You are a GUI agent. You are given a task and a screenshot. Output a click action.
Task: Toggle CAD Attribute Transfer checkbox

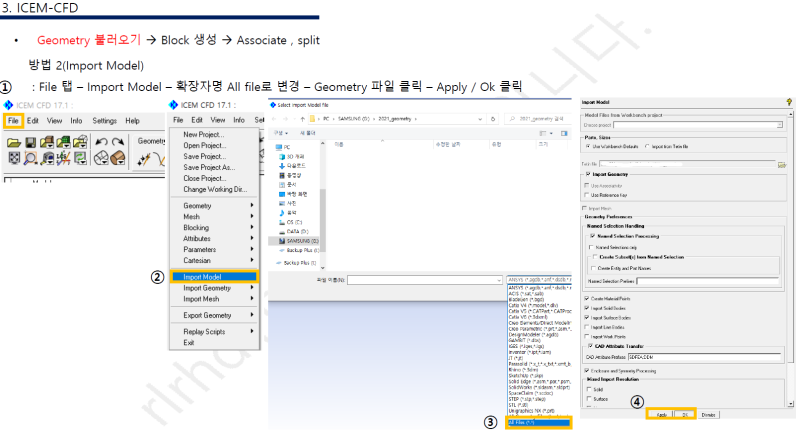tap(591, 346)
